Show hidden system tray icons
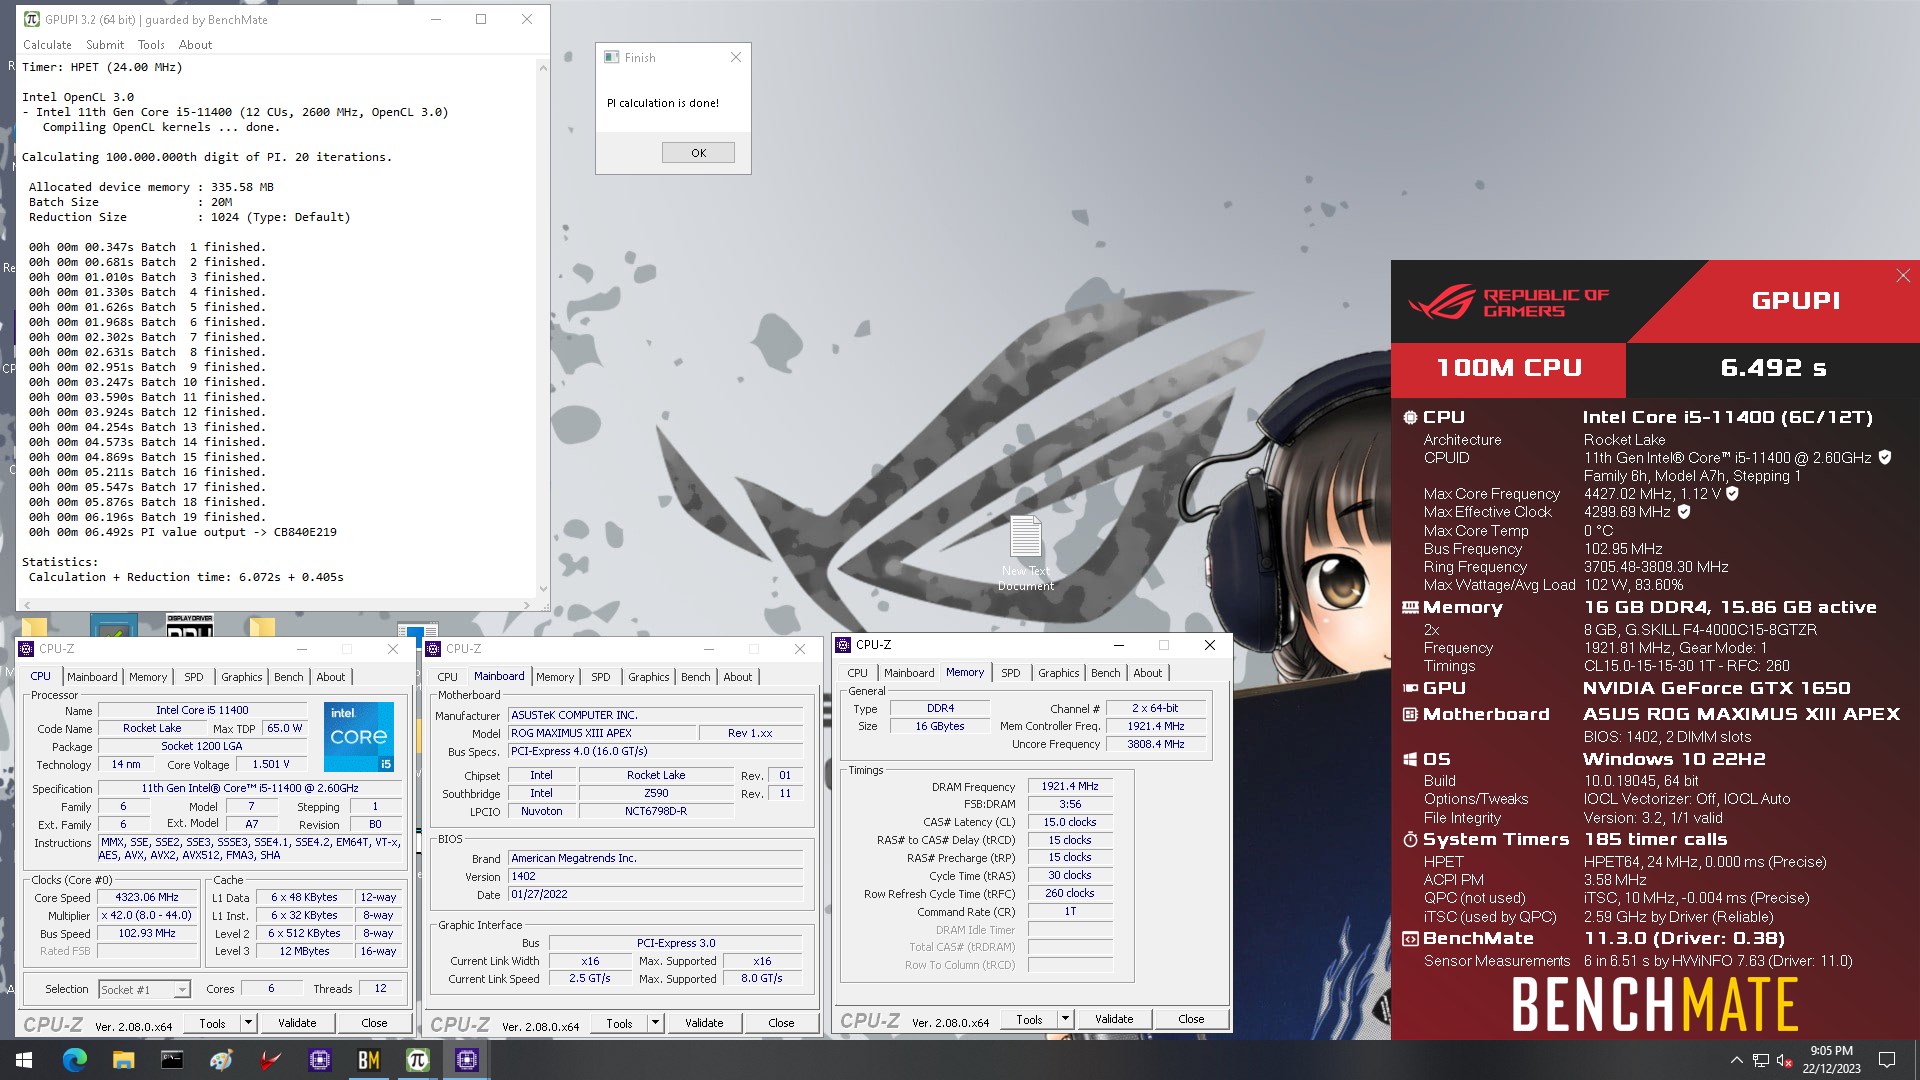This screenshot has height=1080, width=1920. (1737, 1060)
